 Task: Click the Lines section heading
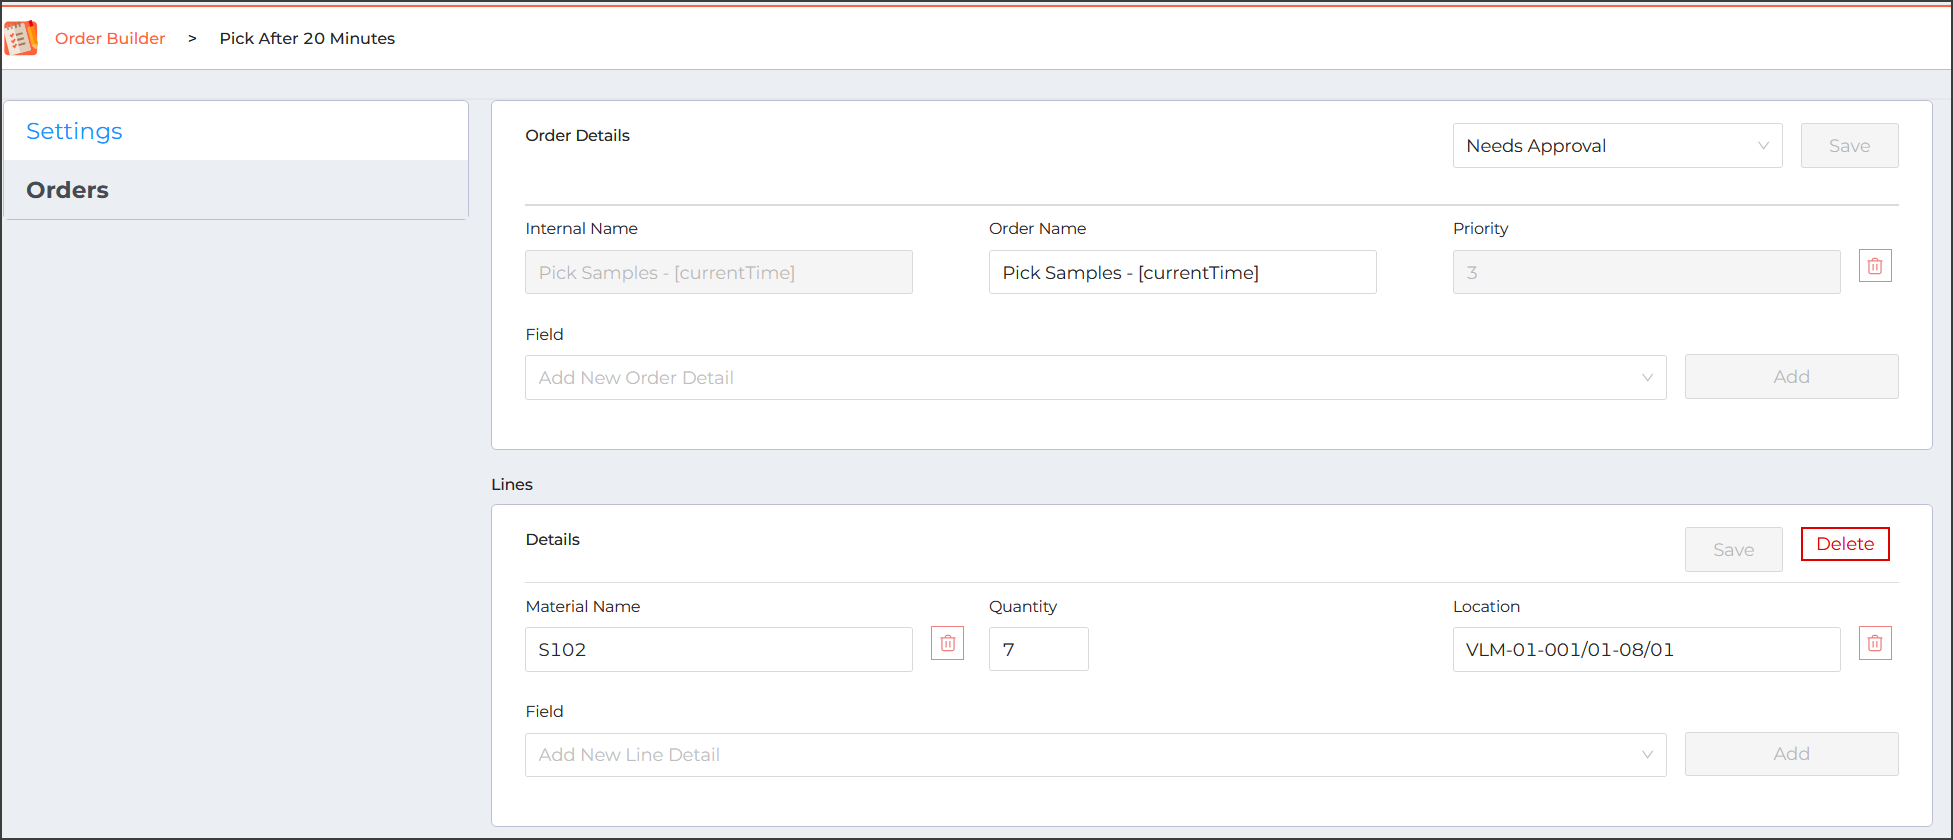click(x=512, y=484)
